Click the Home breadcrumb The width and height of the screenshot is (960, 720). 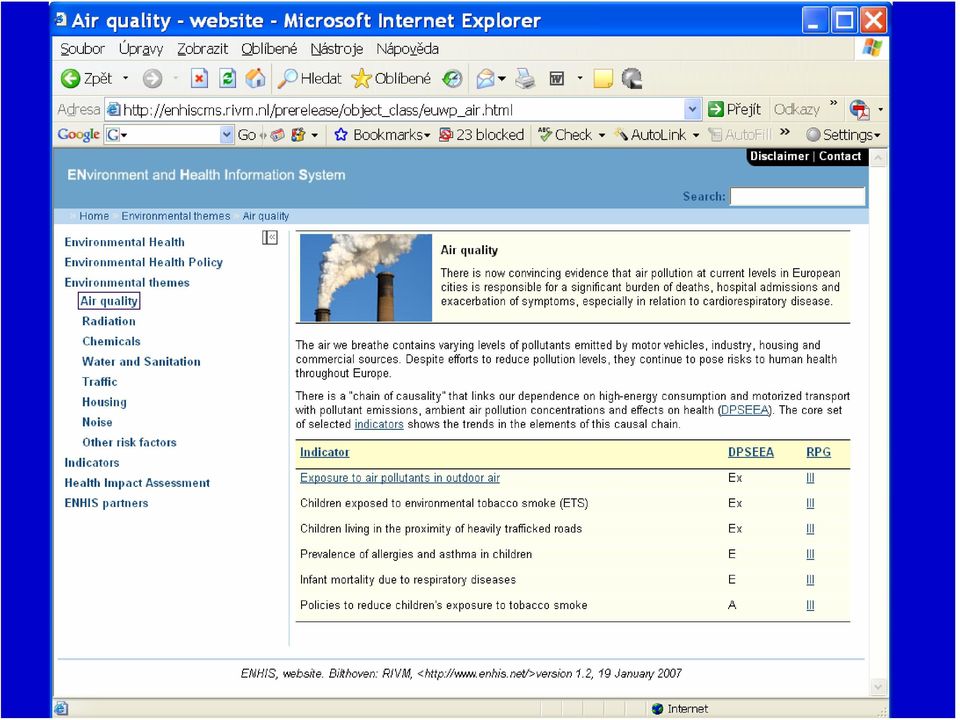[x=94, y=216]
